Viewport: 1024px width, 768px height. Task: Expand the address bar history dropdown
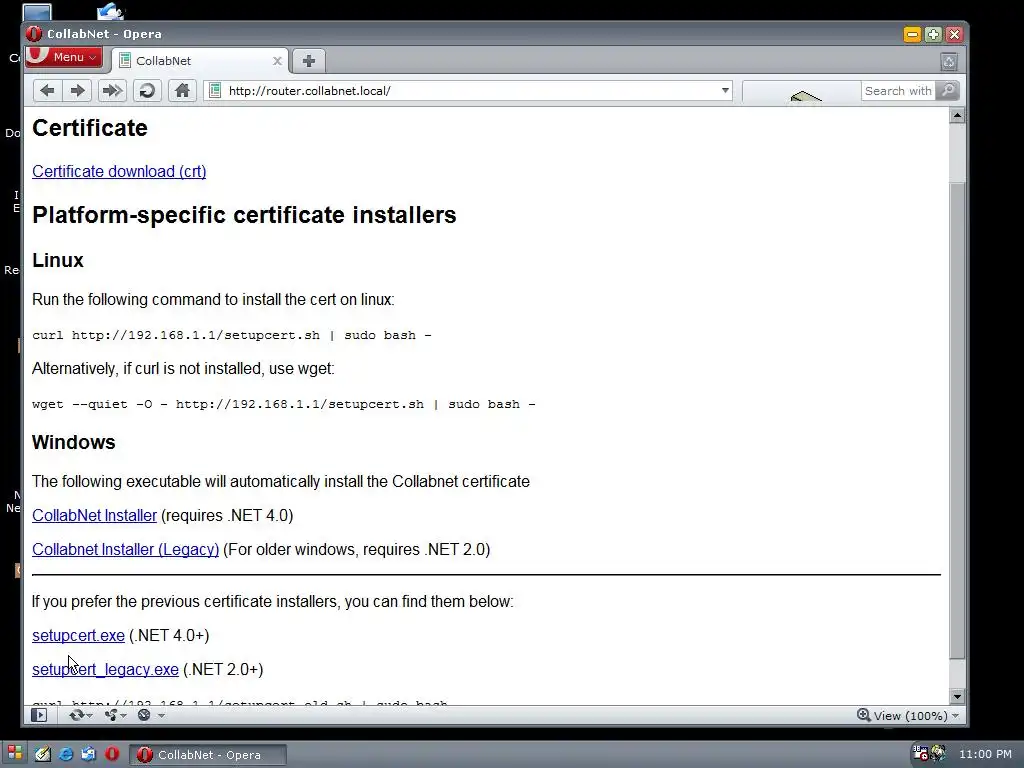tap(725, 91)
